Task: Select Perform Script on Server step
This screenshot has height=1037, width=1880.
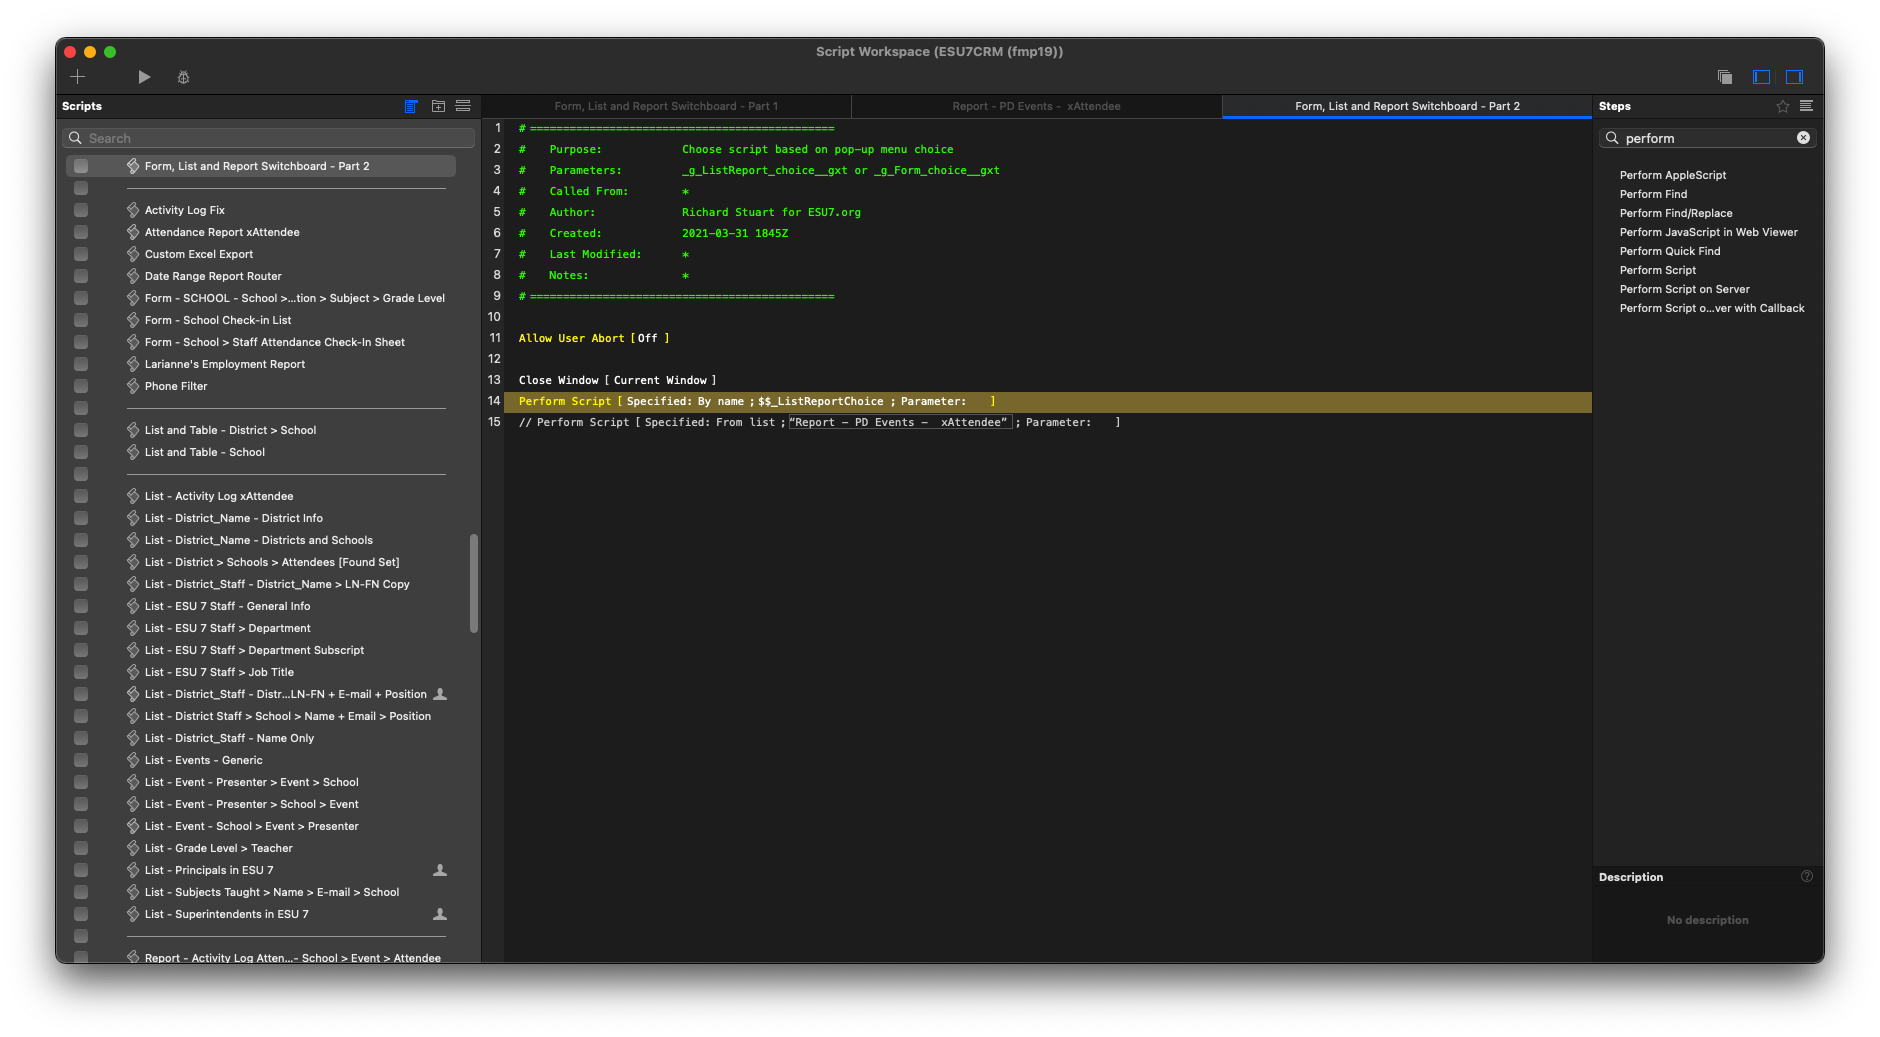Action: click(x=1684, y=289)
